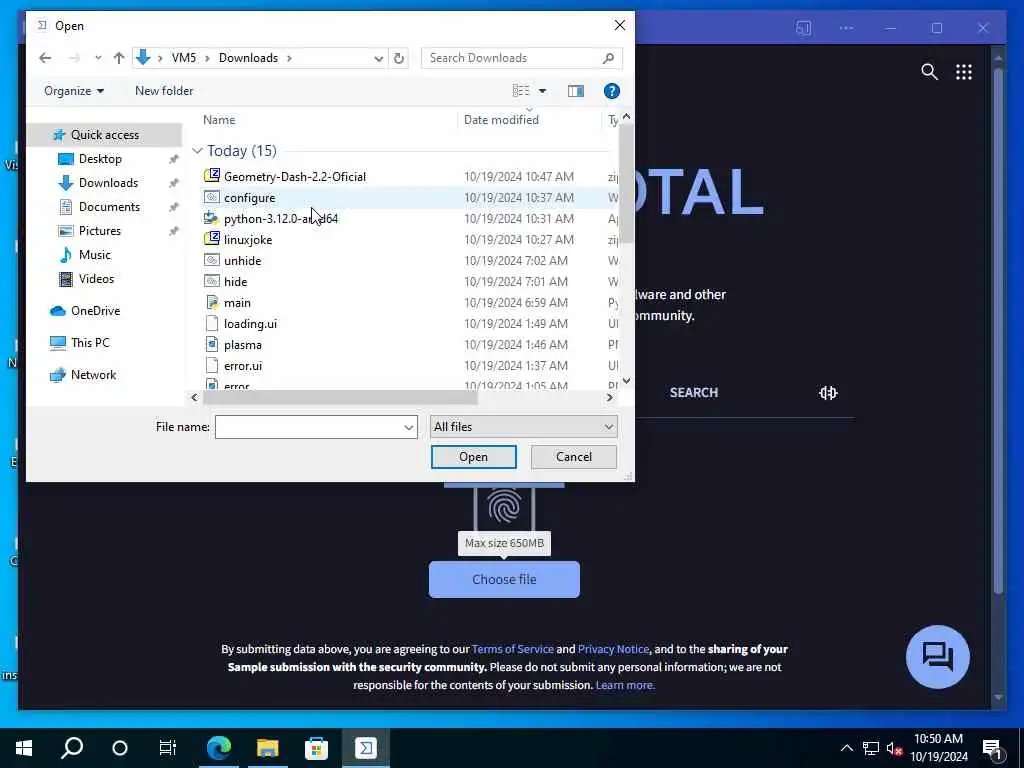Click horizontal scrollbar right arrow

[609, 397]
